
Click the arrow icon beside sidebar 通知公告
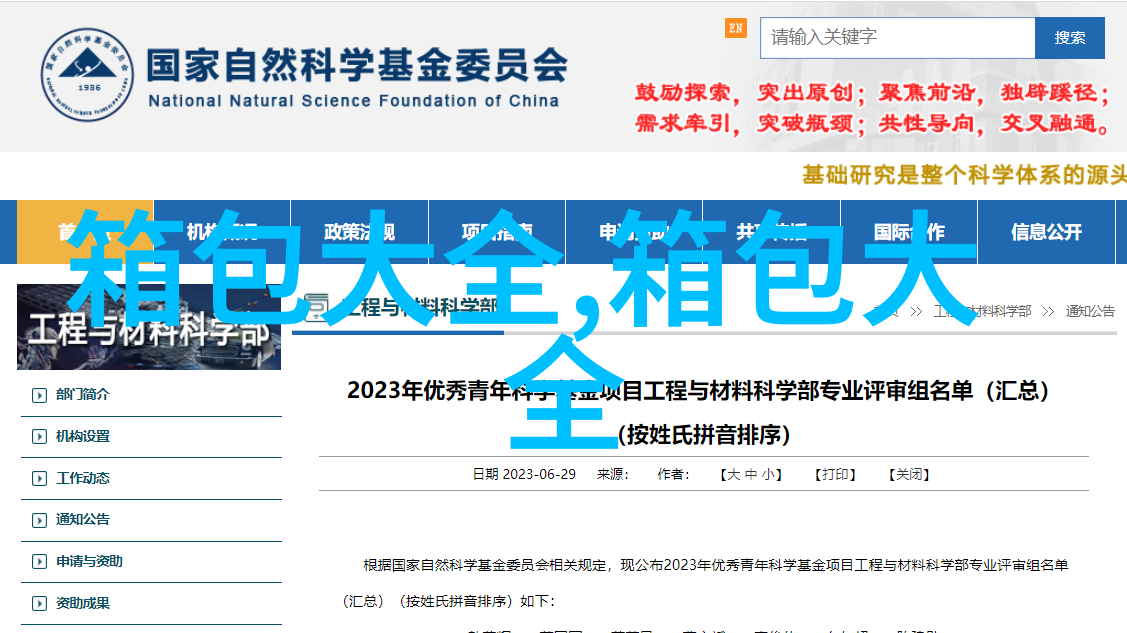pos(40,520)
